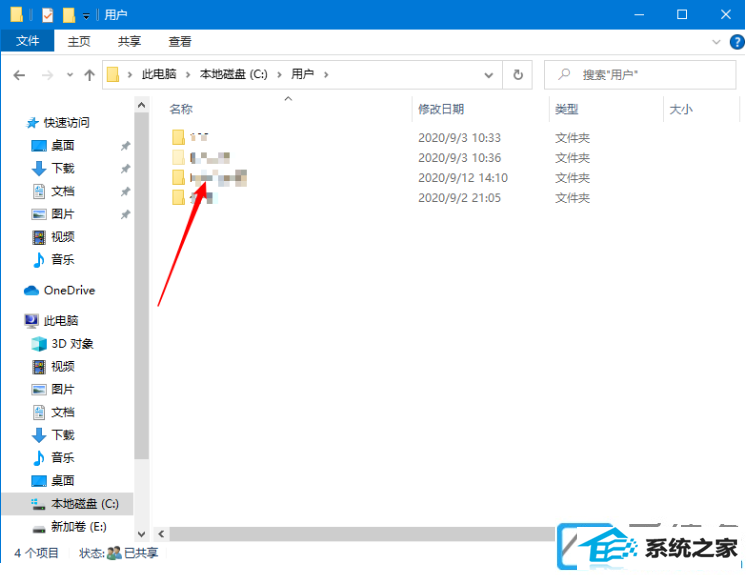The image size is (746, 575).
Task: Refresh the current folder view
Action: 518,75
